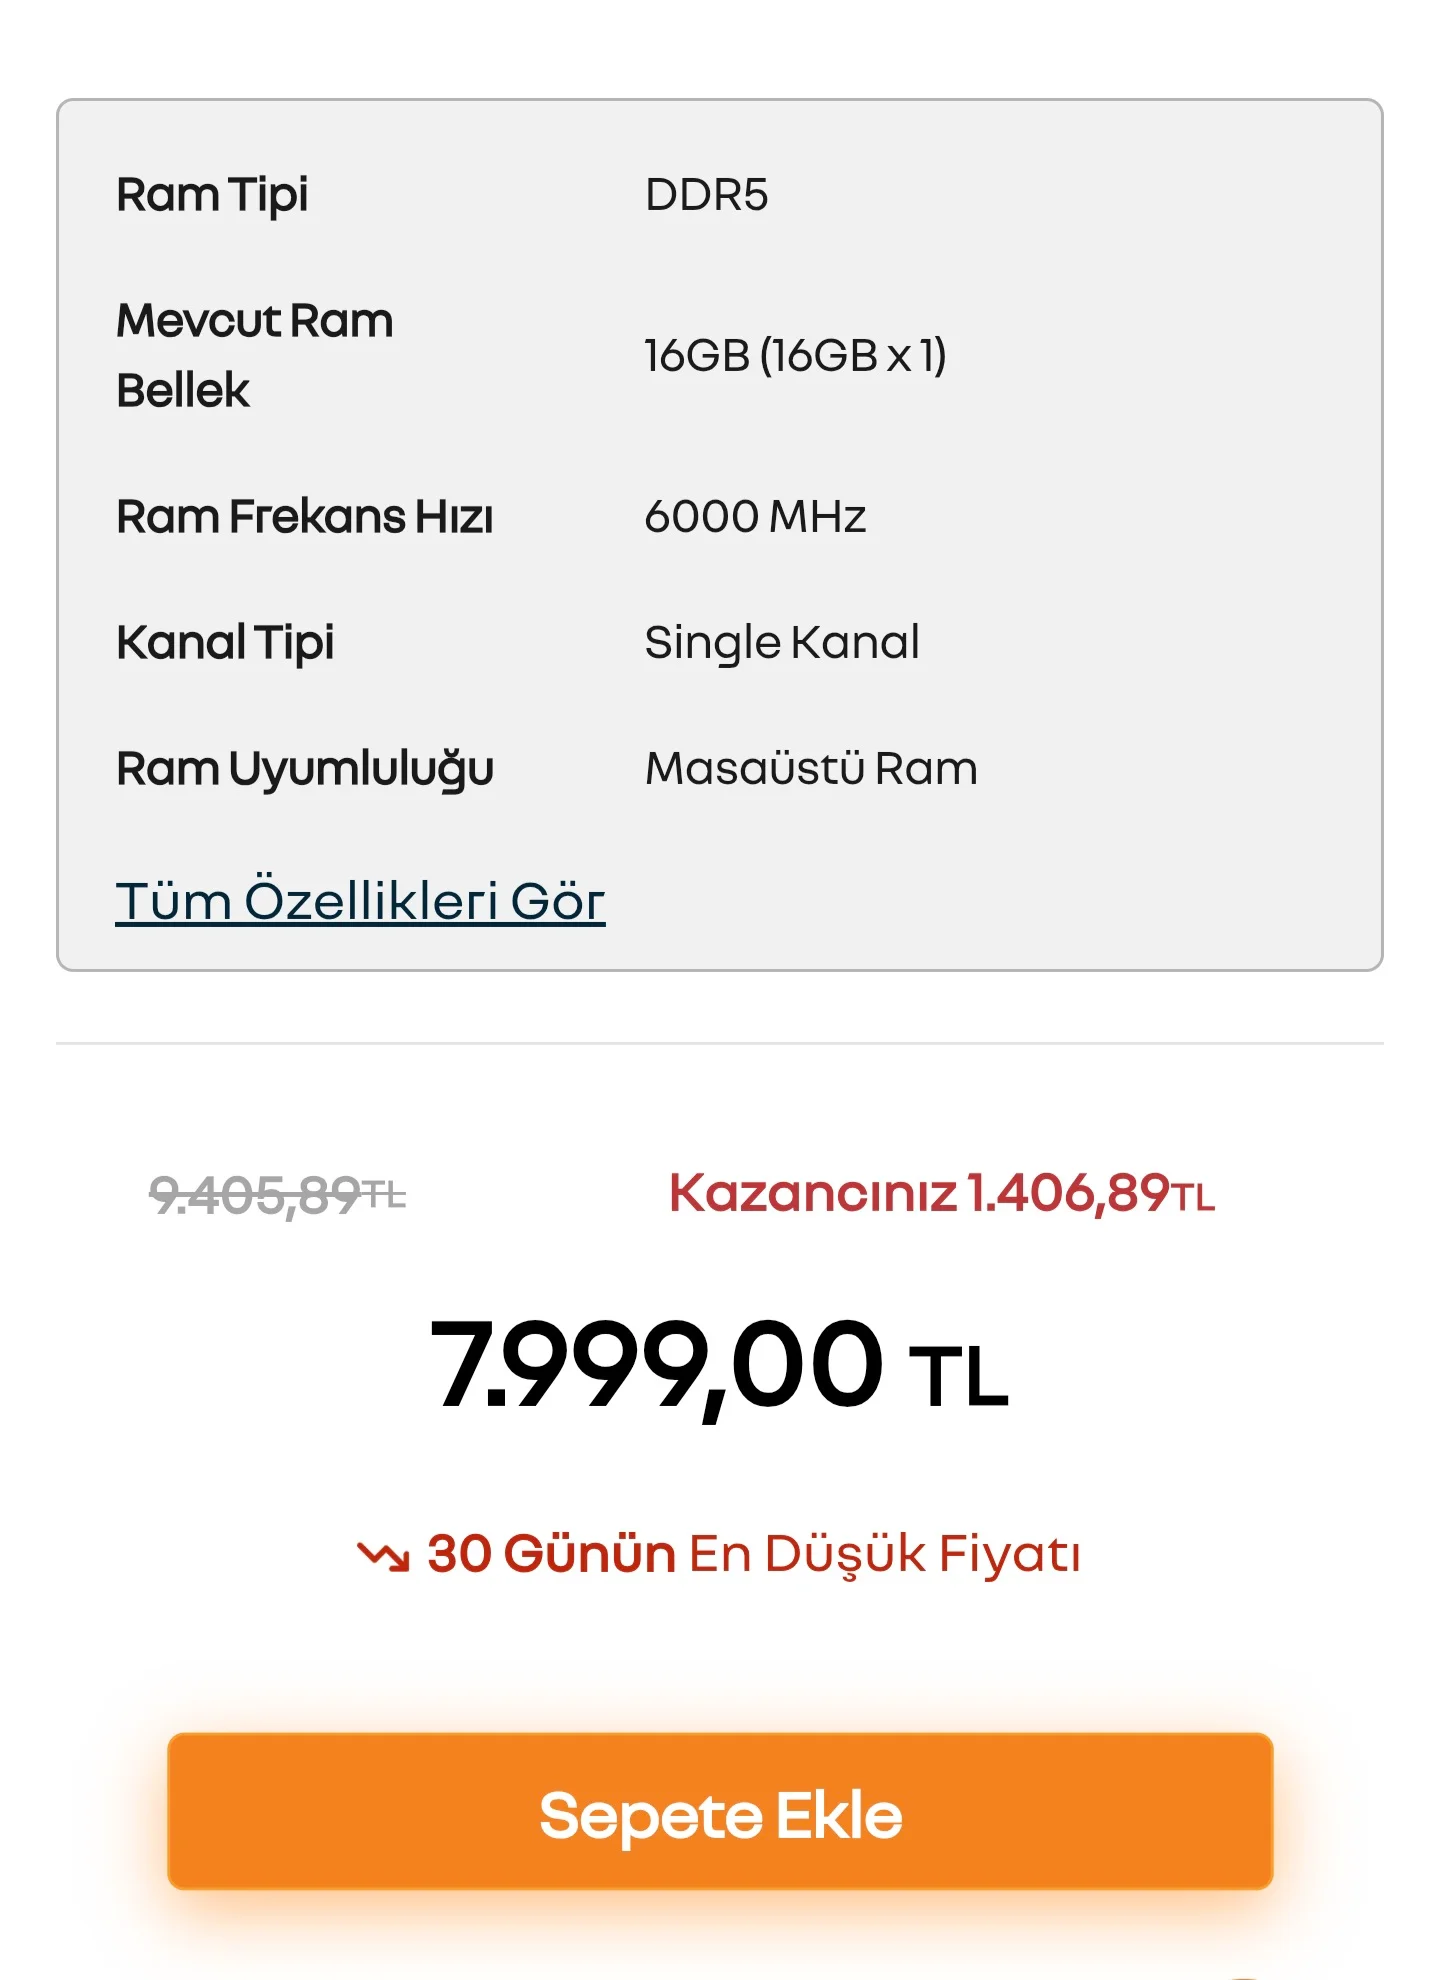Click the red Kazancınız word
Image resolution: width=1440 pixels, height=1980 pixels.
(x=812, y=1193)
